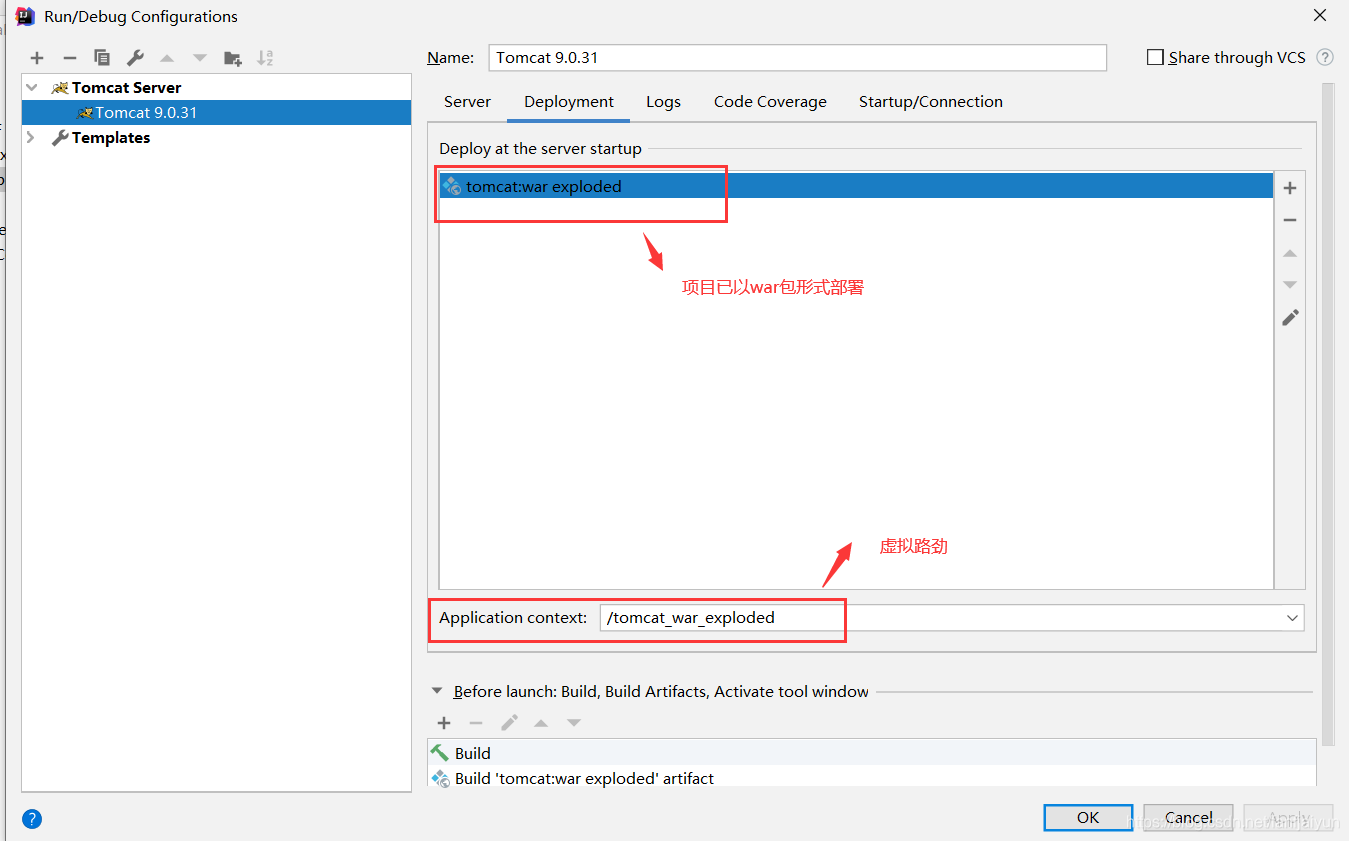Open the Logs tab
This screenshot has height=841, width=1349.
point(663,102)
